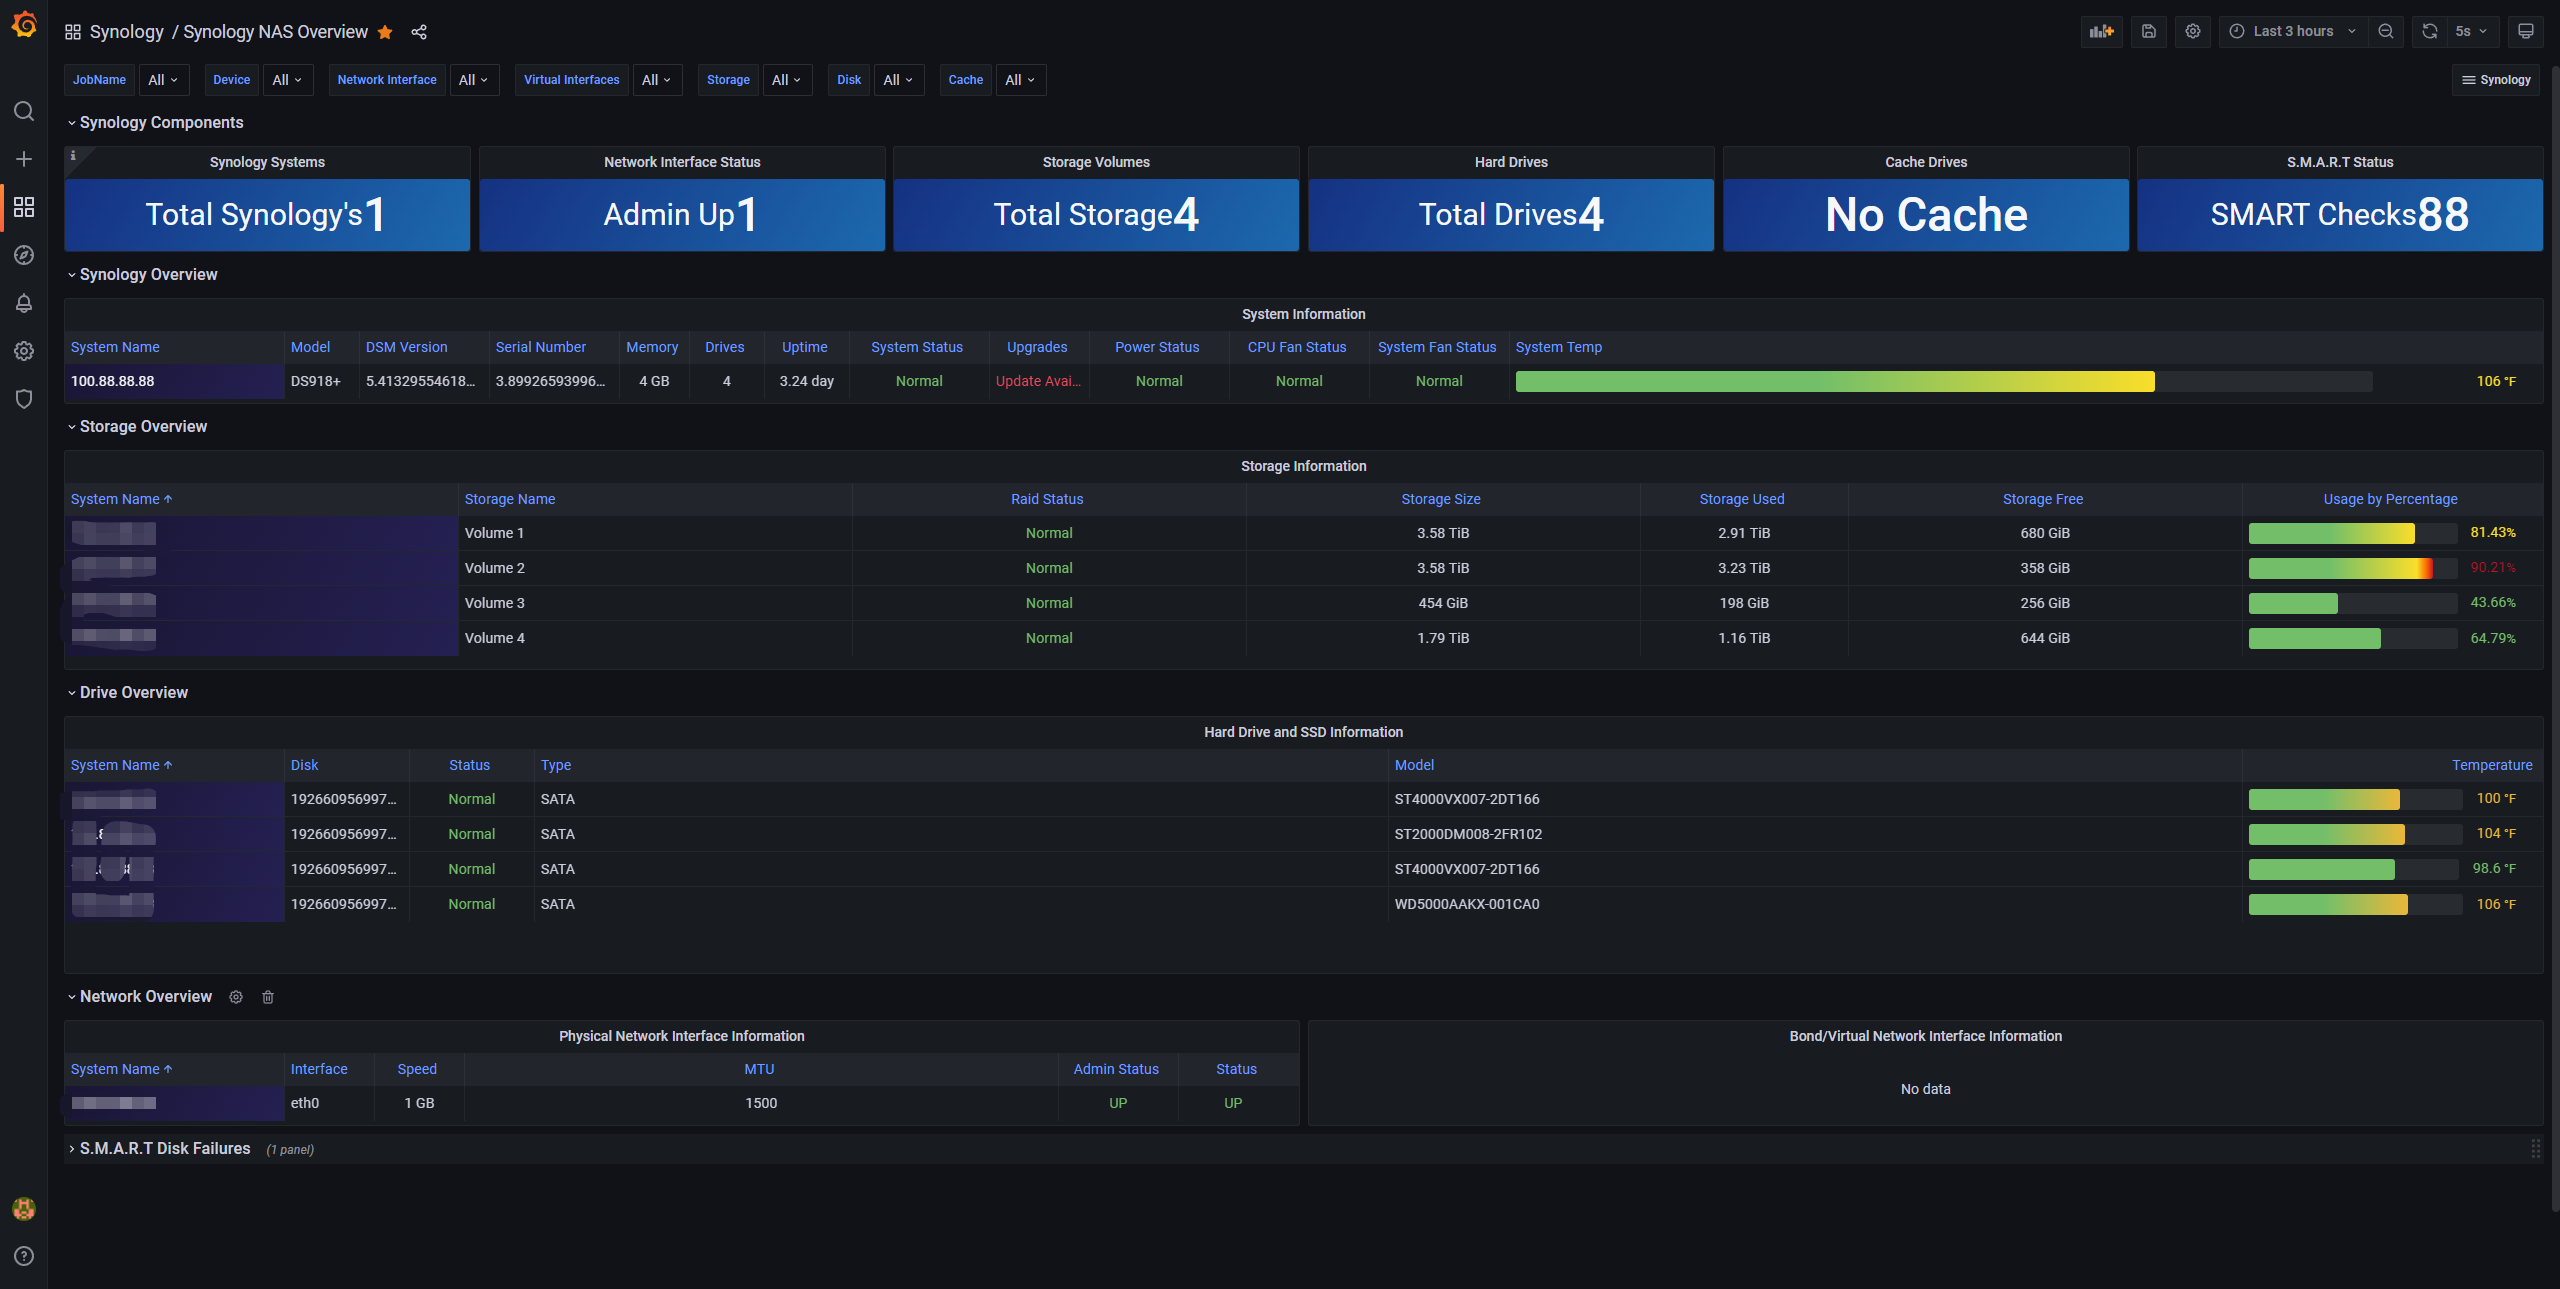This screenshot has width=2560, height=1289.
Task: Delete the Network Overview row via trash icon
Action: [268, 997]
